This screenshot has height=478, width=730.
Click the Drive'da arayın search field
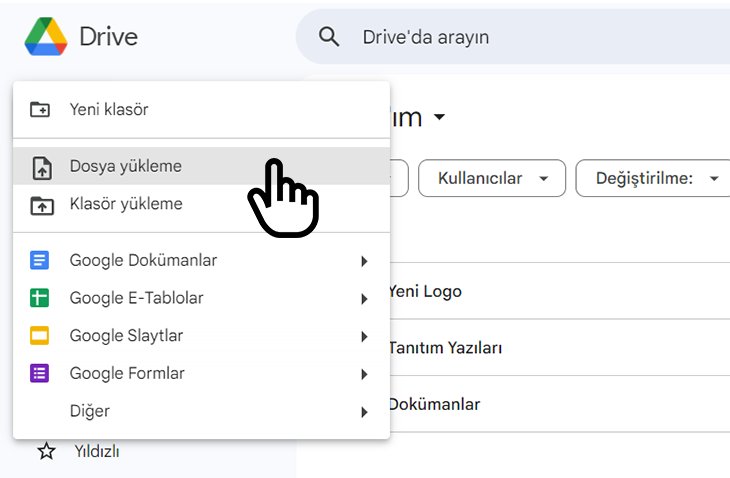512,37
